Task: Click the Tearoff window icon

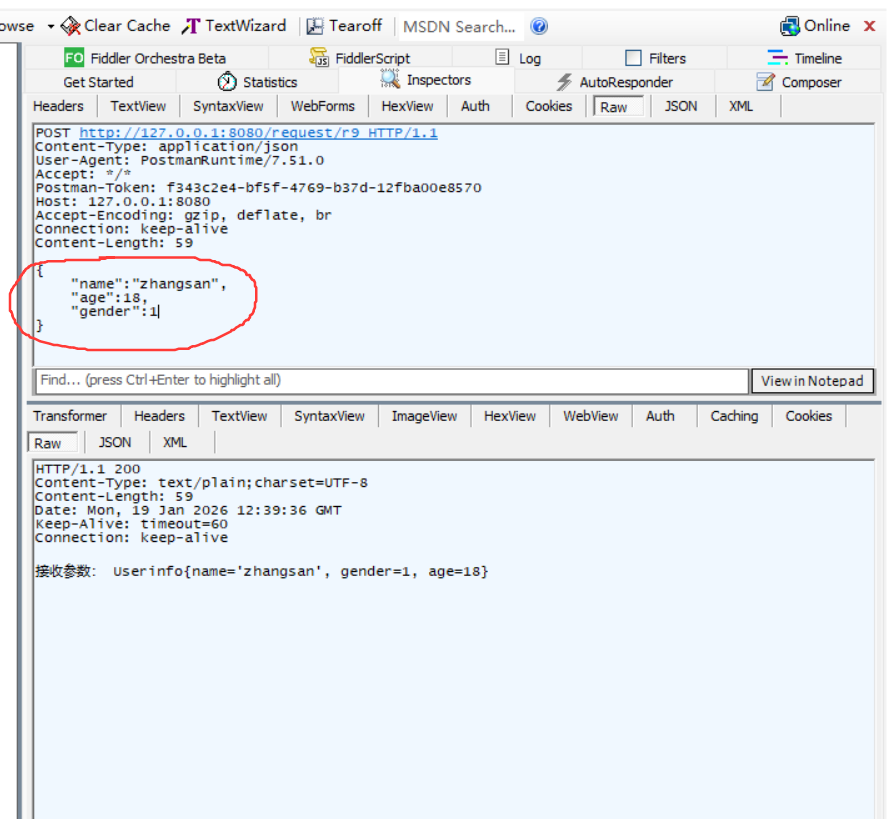Action: 315,26
